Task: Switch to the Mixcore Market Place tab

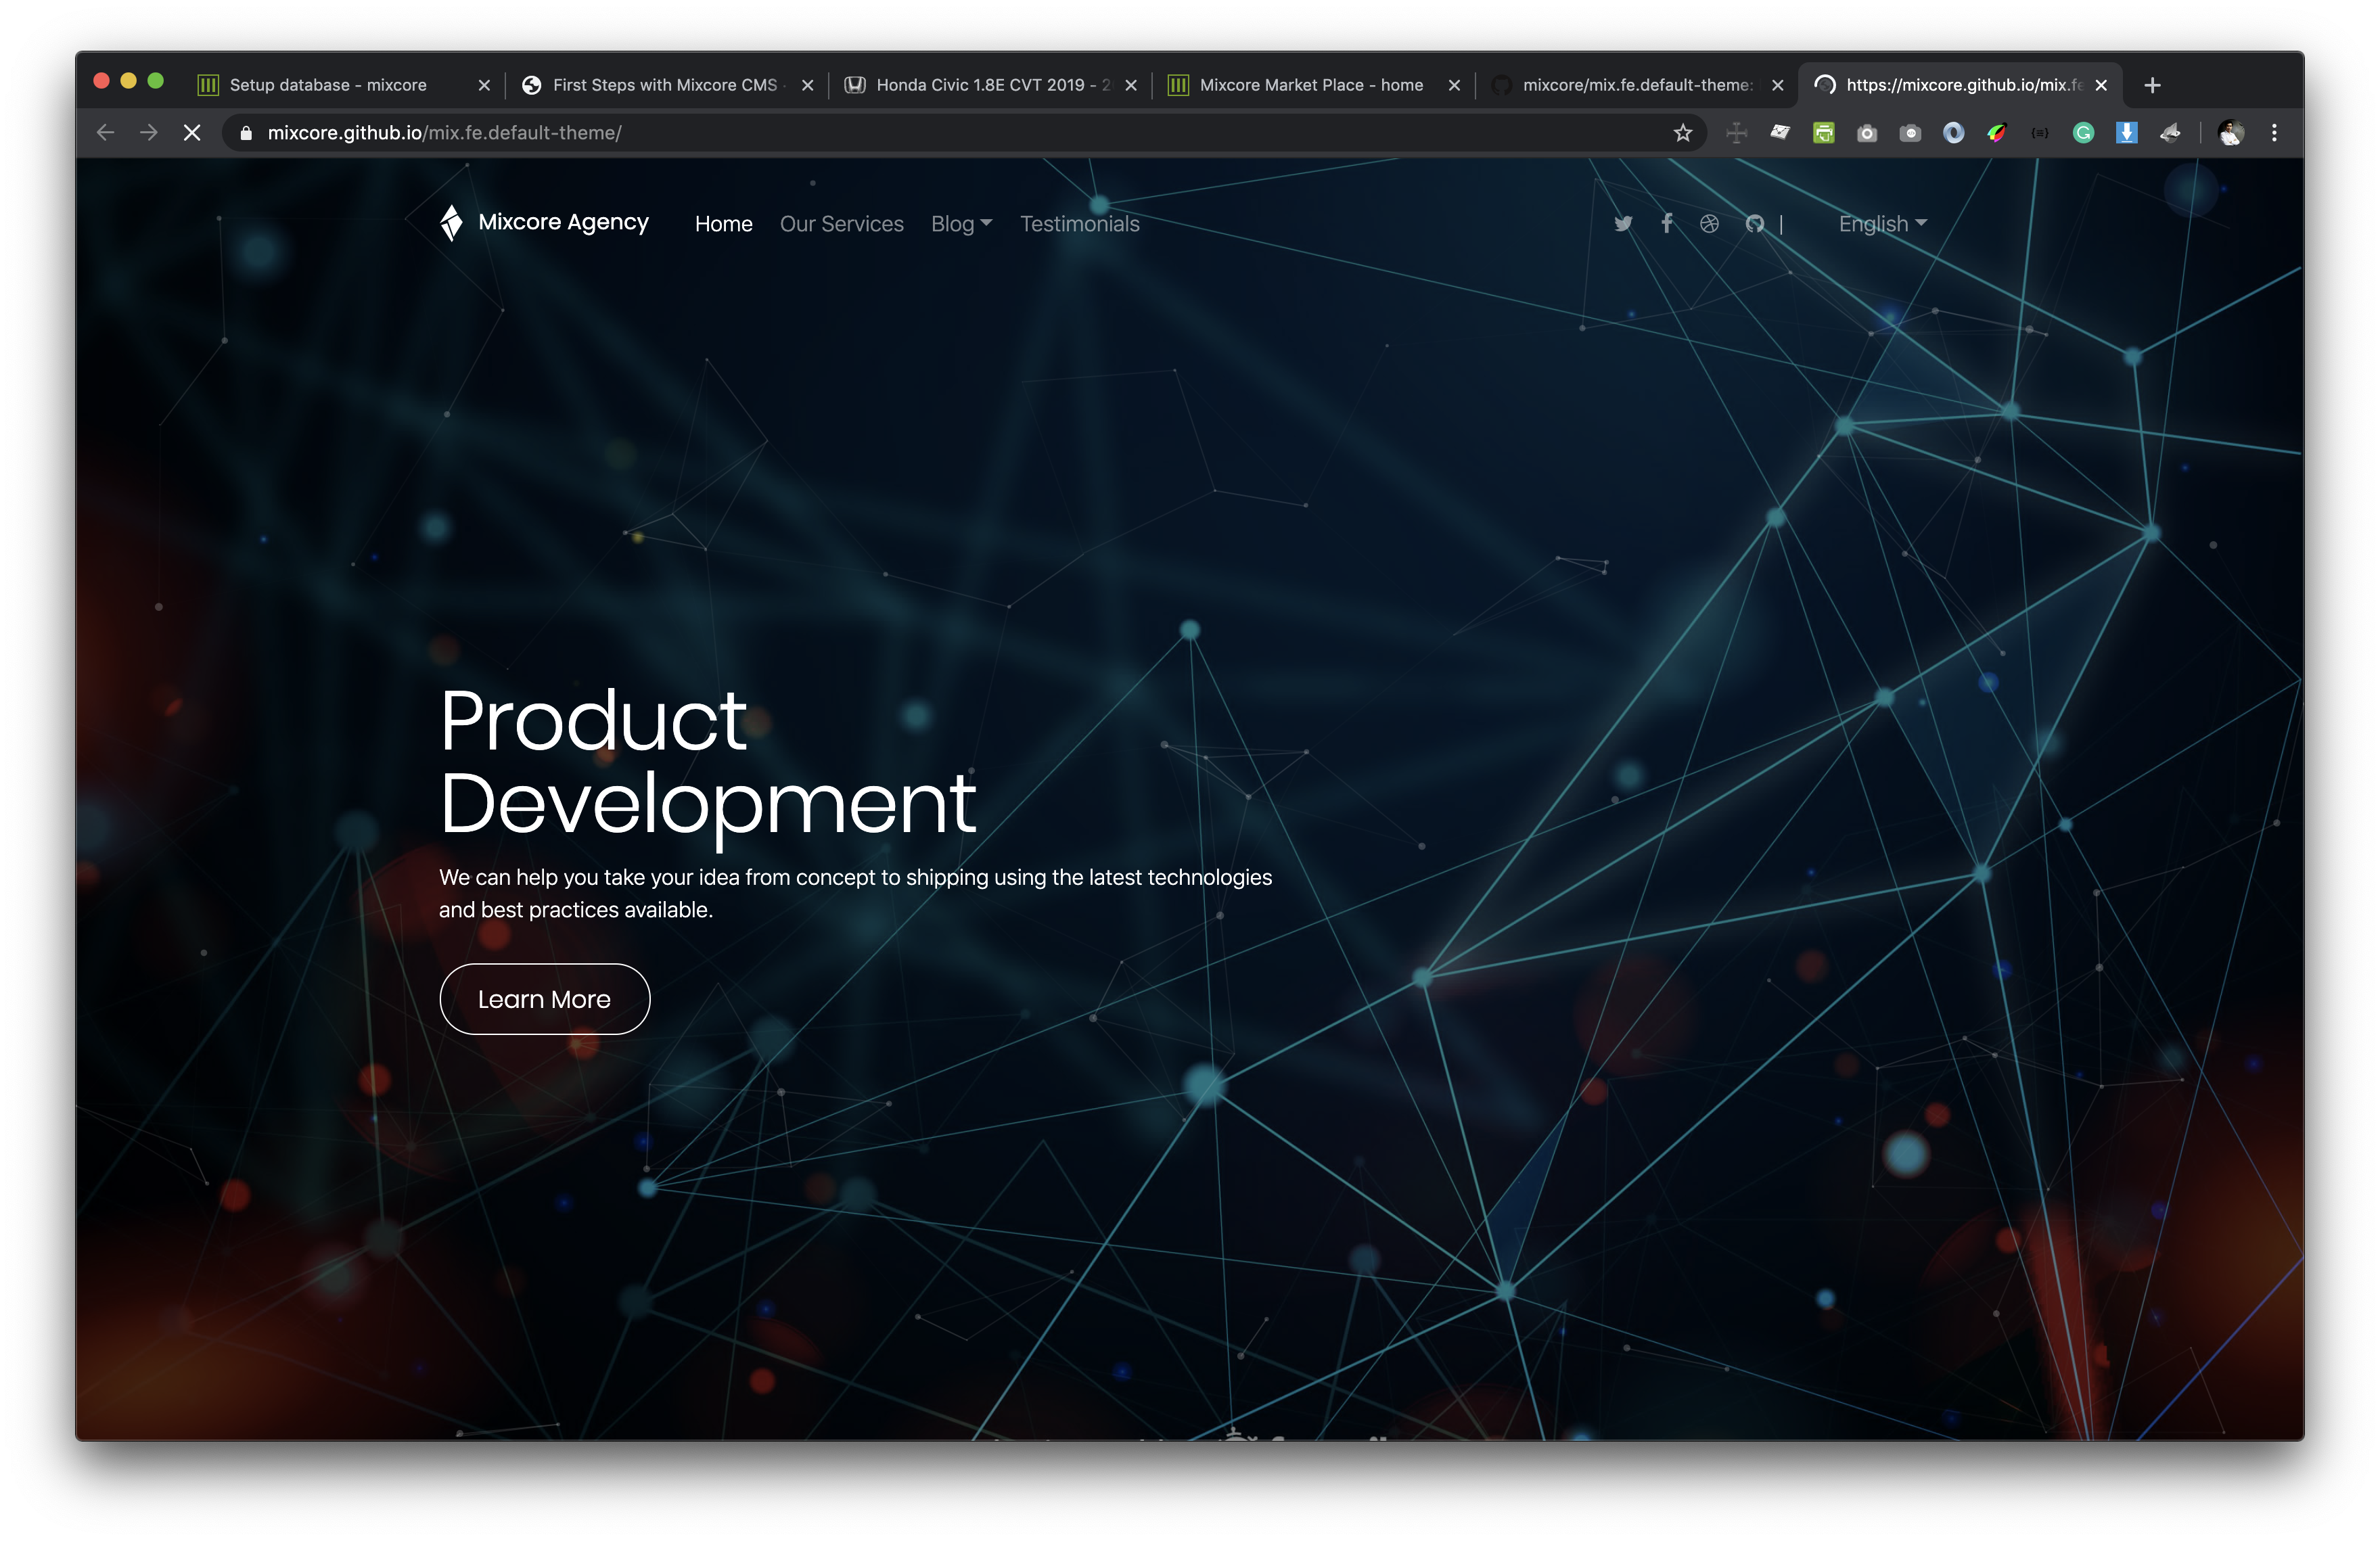Action: click(x=1310, y=86)
